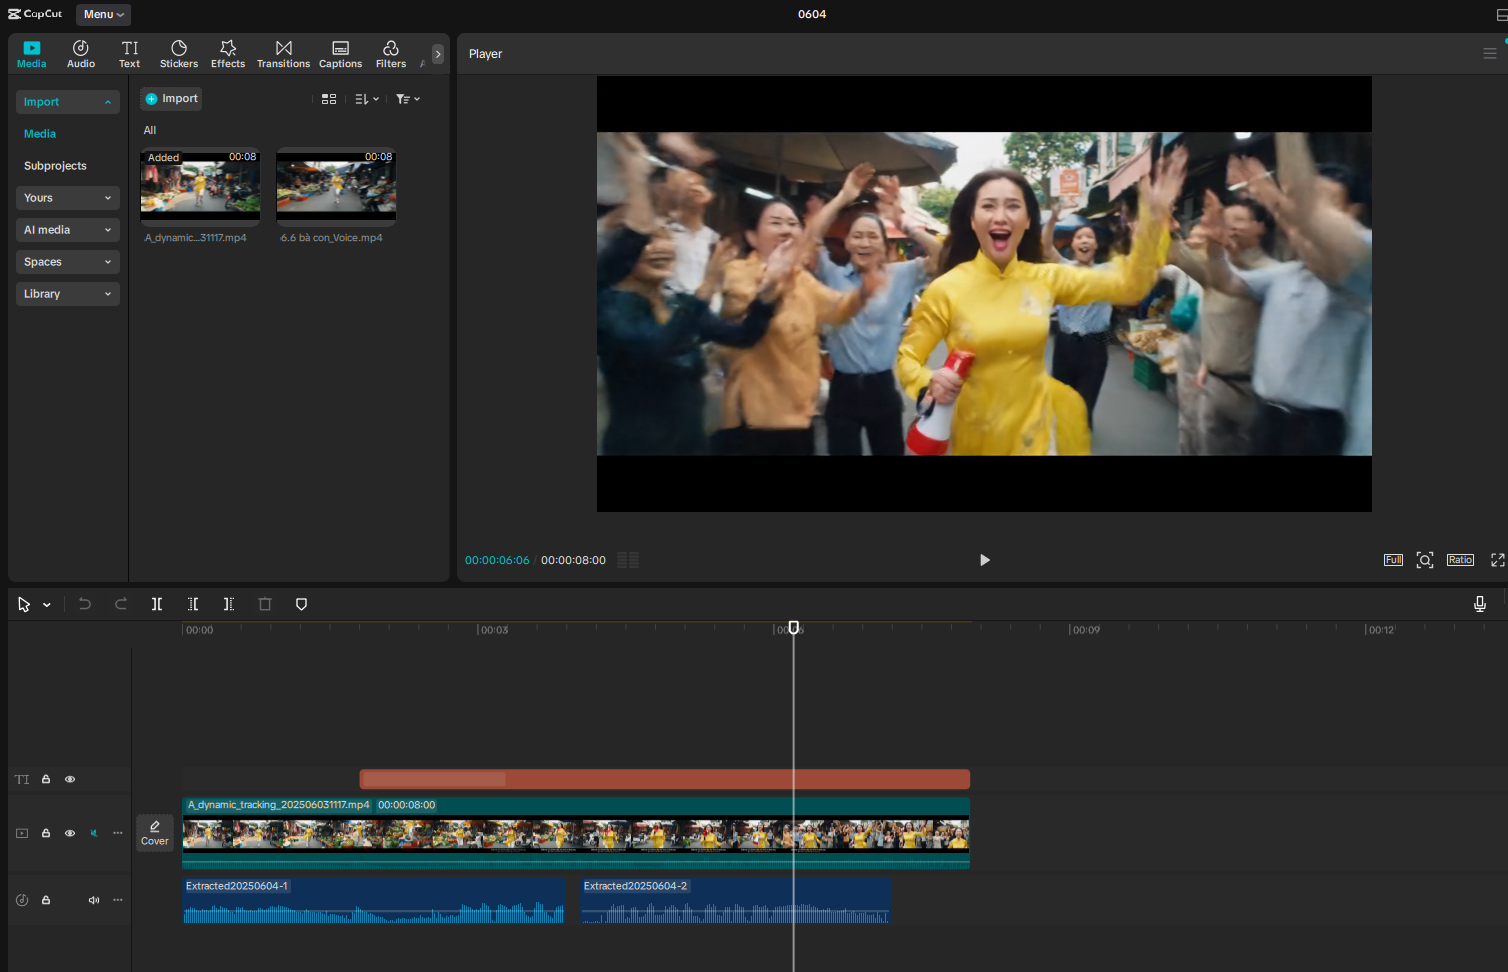Open the Text tab
Viewport: 1508px width, 972px height.
tap(130, 54)
